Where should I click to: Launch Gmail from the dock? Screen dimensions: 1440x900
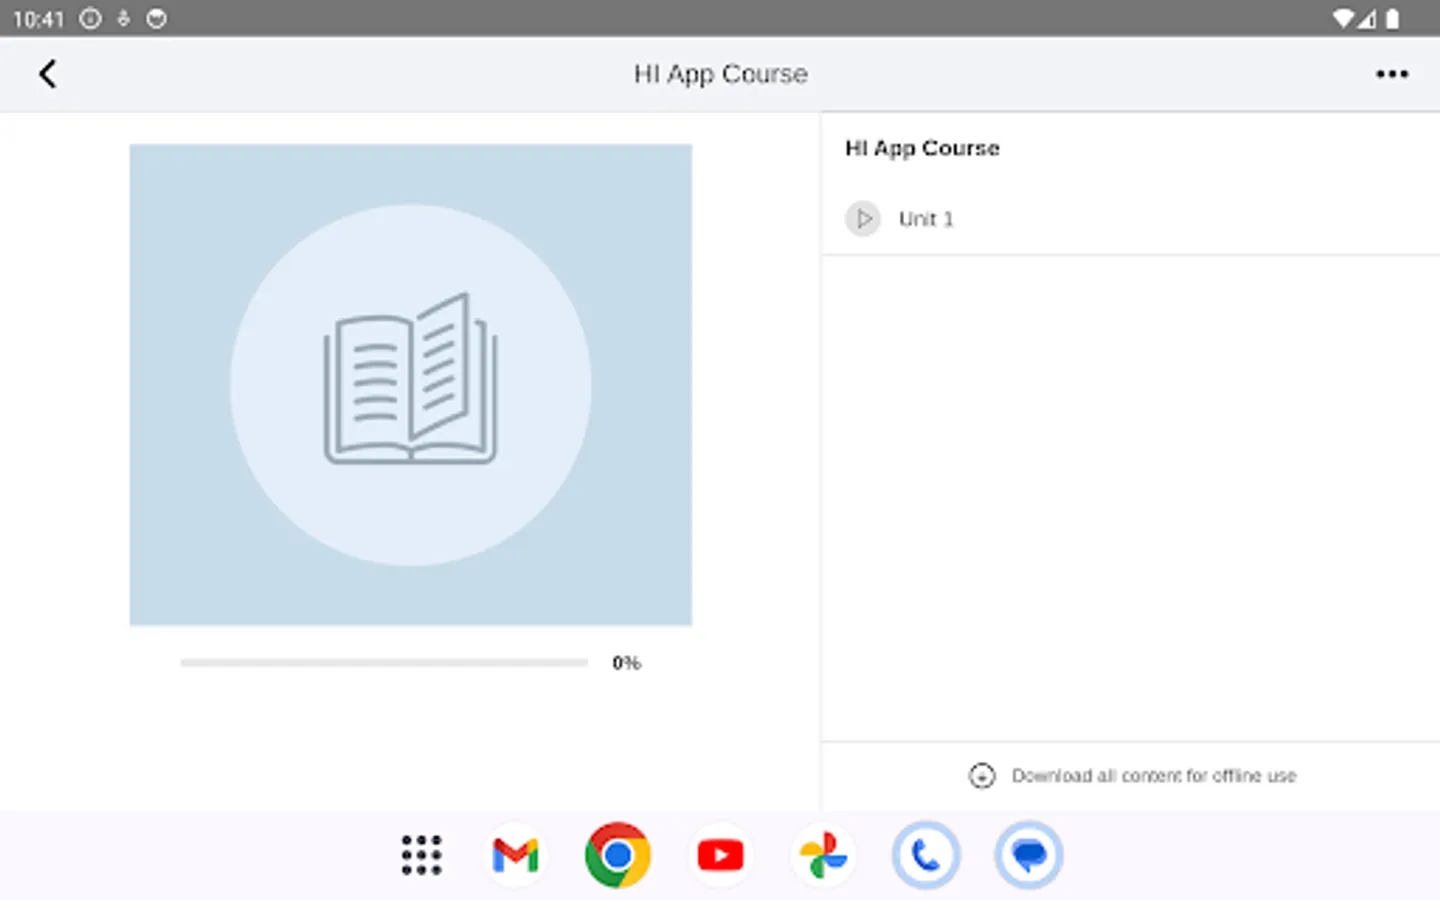pos(516,855)
